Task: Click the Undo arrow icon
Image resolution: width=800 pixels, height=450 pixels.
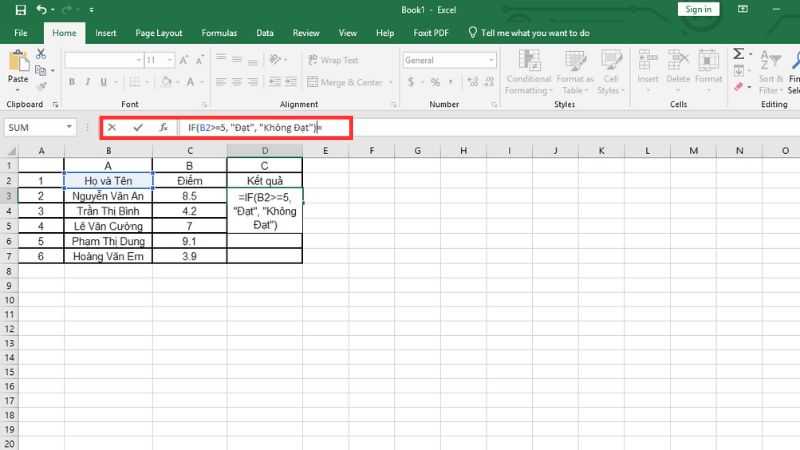Action: [x=41, y=9]
